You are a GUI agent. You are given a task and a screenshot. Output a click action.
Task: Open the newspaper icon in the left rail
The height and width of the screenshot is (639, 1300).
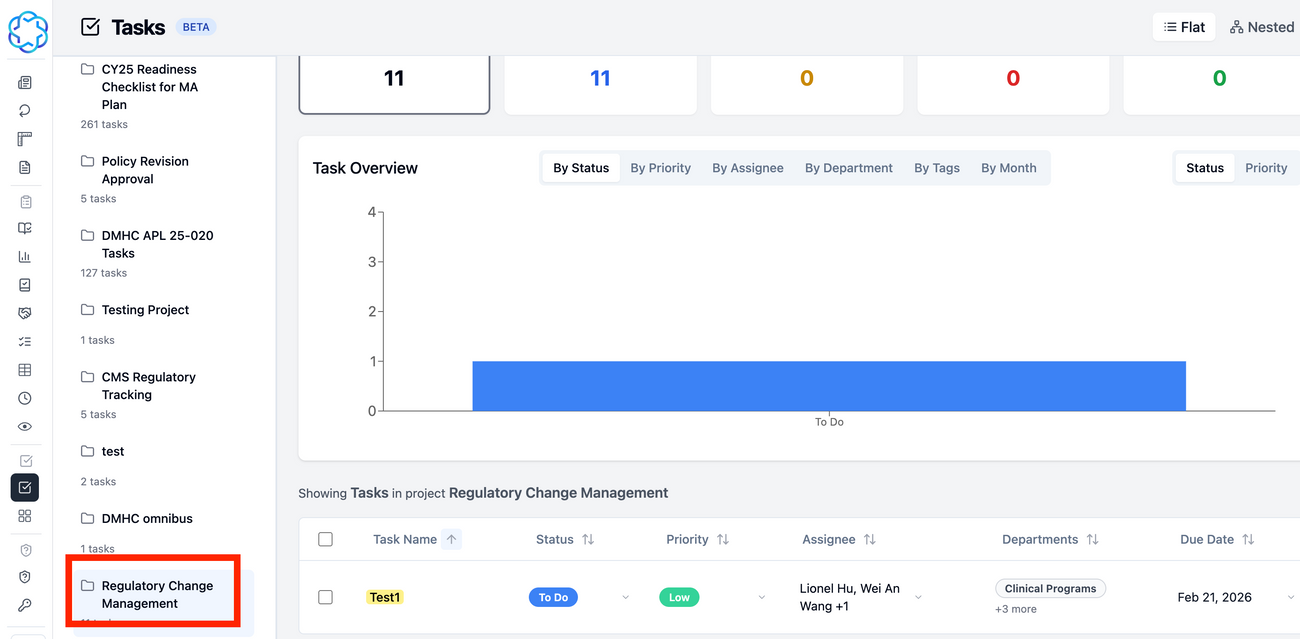coord(25,82)
